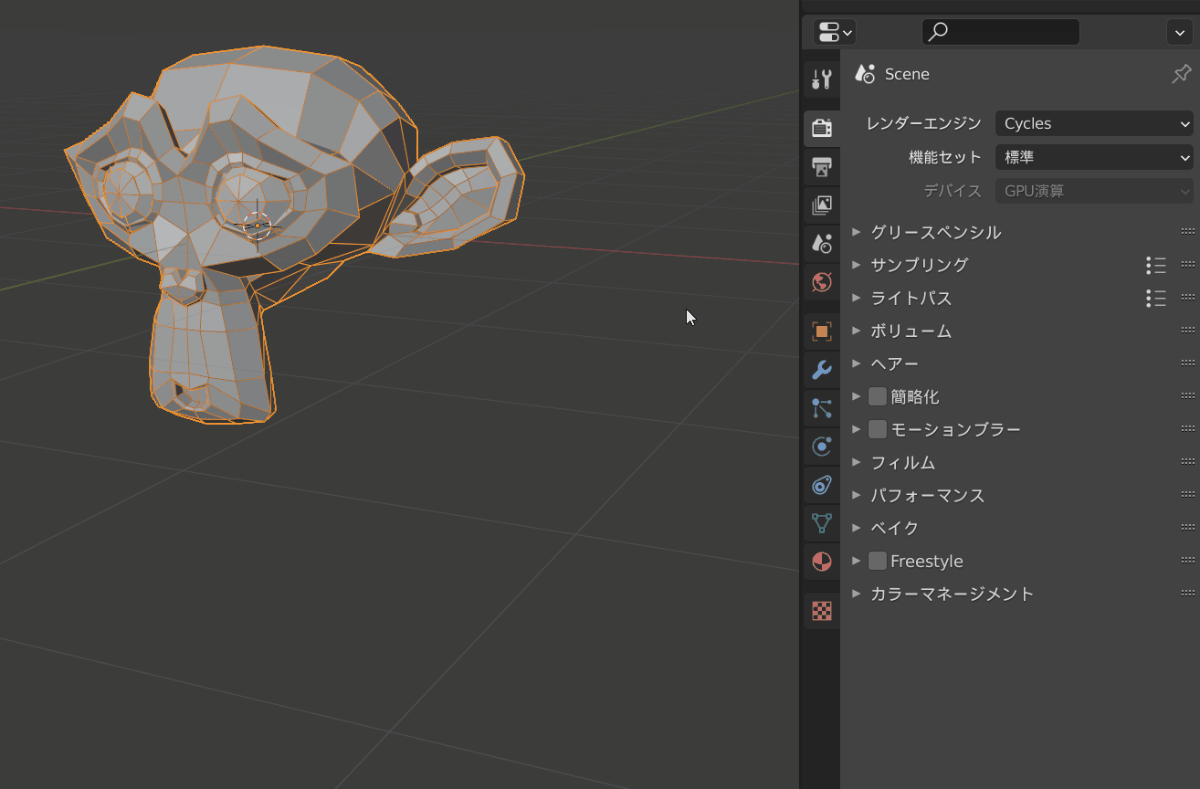Click the カラーマネージメント panel grip handle
Image resolution: width=1200 pixels, height=789 pixels.
click(x=1188, y=594)
